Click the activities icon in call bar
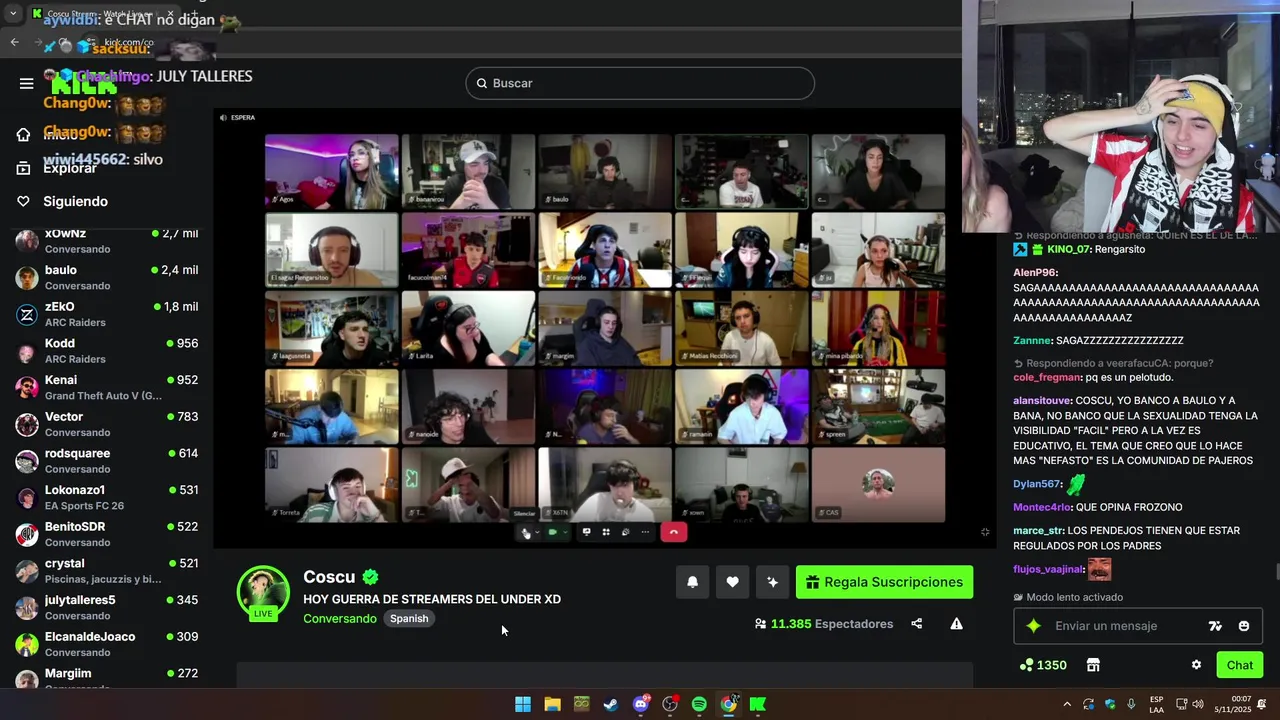The image size is (1280, 720). [x=626, y=532]
